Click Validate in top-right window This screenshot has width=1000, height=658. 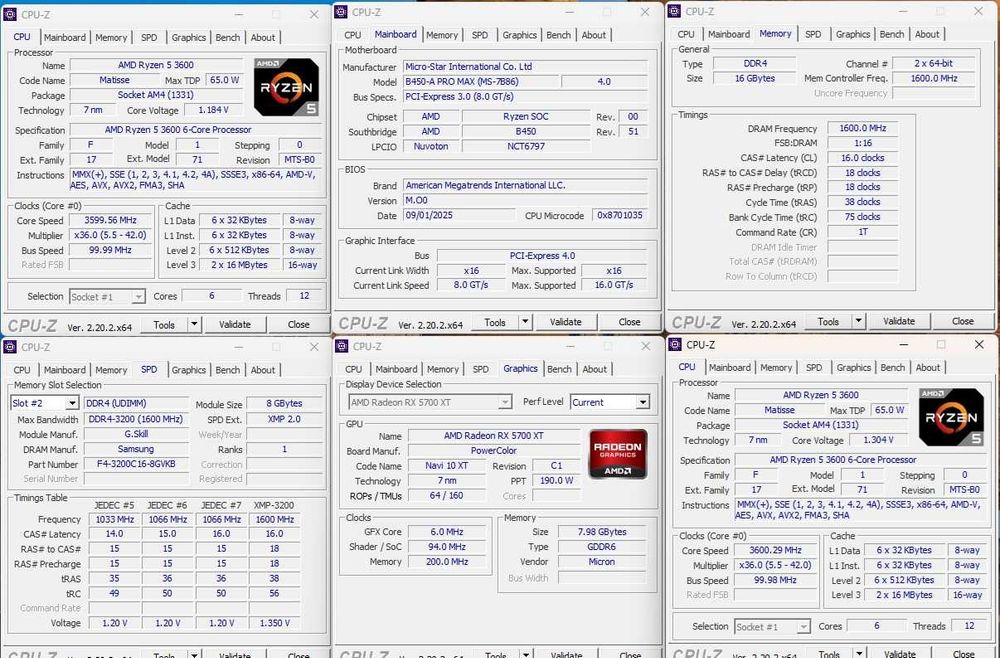pos(899,321)
